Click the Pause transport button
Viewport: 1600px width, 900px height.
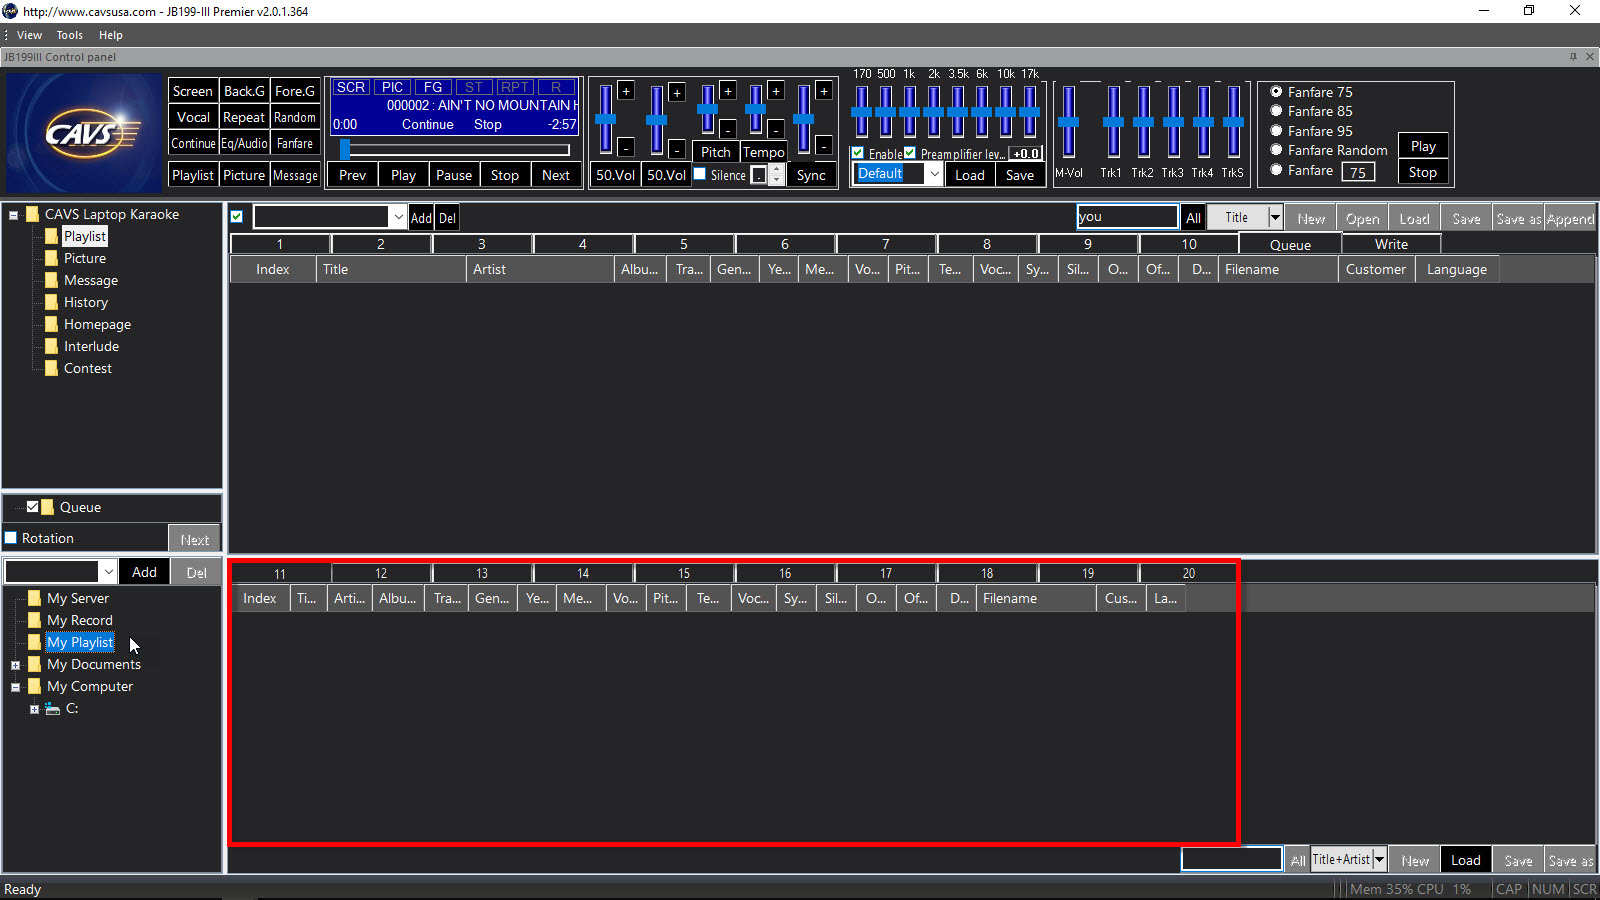click(x=453, y=175)
